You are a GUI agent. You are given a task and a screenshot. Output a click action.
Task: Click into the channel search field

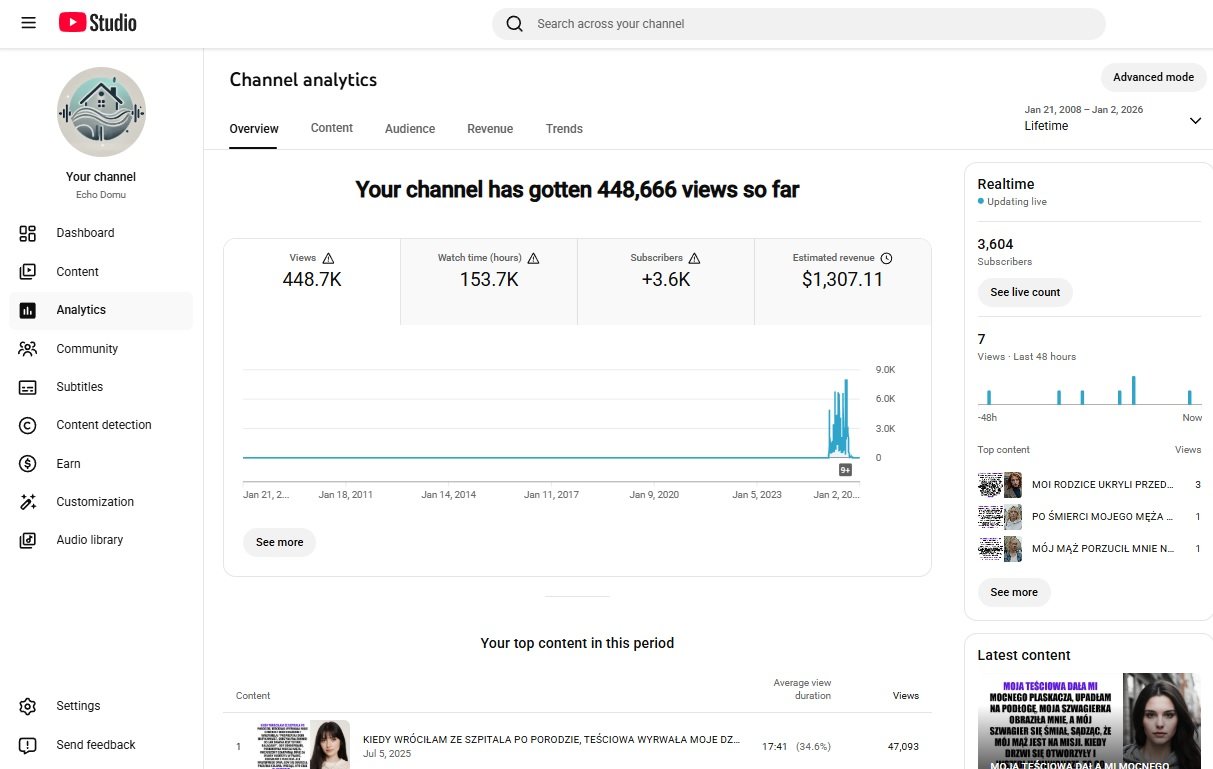click(799, 24)
